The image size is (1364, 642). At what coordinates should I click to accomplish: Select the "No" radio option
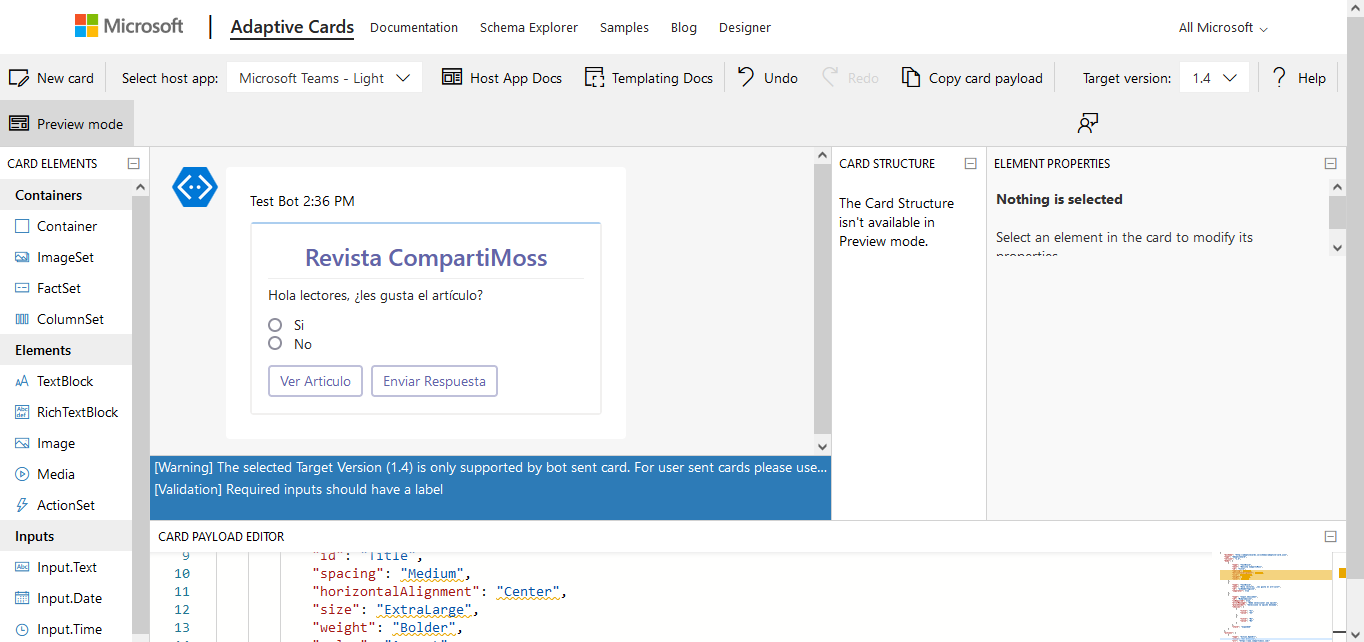click(275, 344)
